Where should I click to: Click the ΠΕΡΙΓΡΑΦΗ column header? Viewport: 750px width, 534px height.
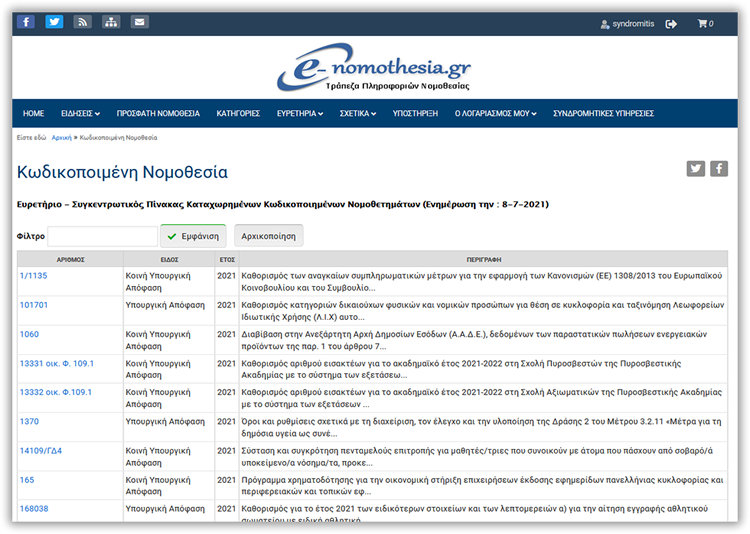pyautogui.click(x=484, y=259)
